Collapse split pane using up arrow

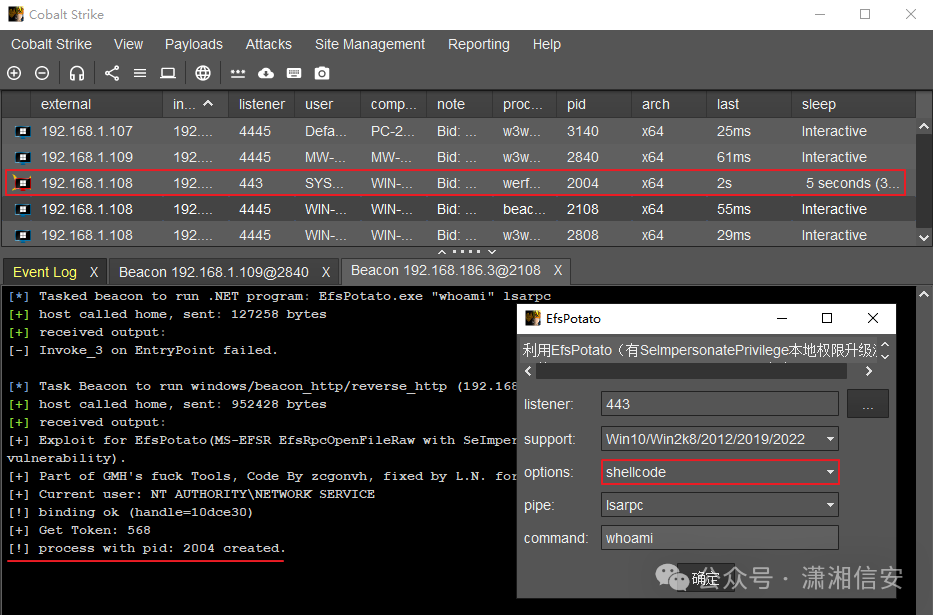click(x=442, y=252)
